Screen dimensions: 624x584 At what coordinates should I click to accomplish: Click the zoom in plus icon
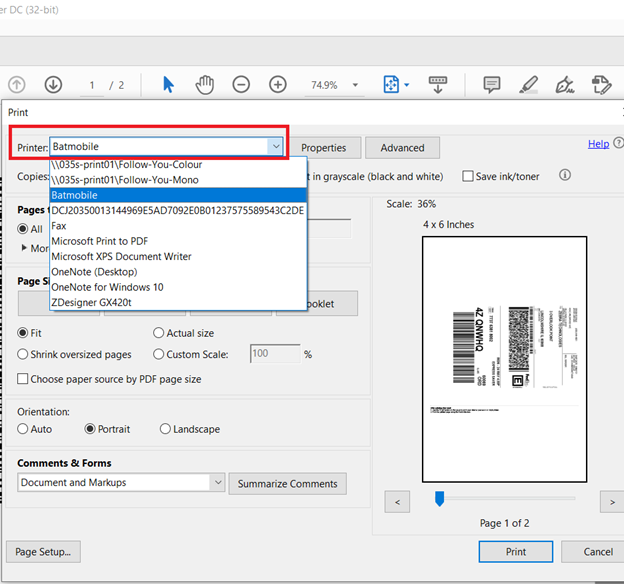(x=278, y=85)
